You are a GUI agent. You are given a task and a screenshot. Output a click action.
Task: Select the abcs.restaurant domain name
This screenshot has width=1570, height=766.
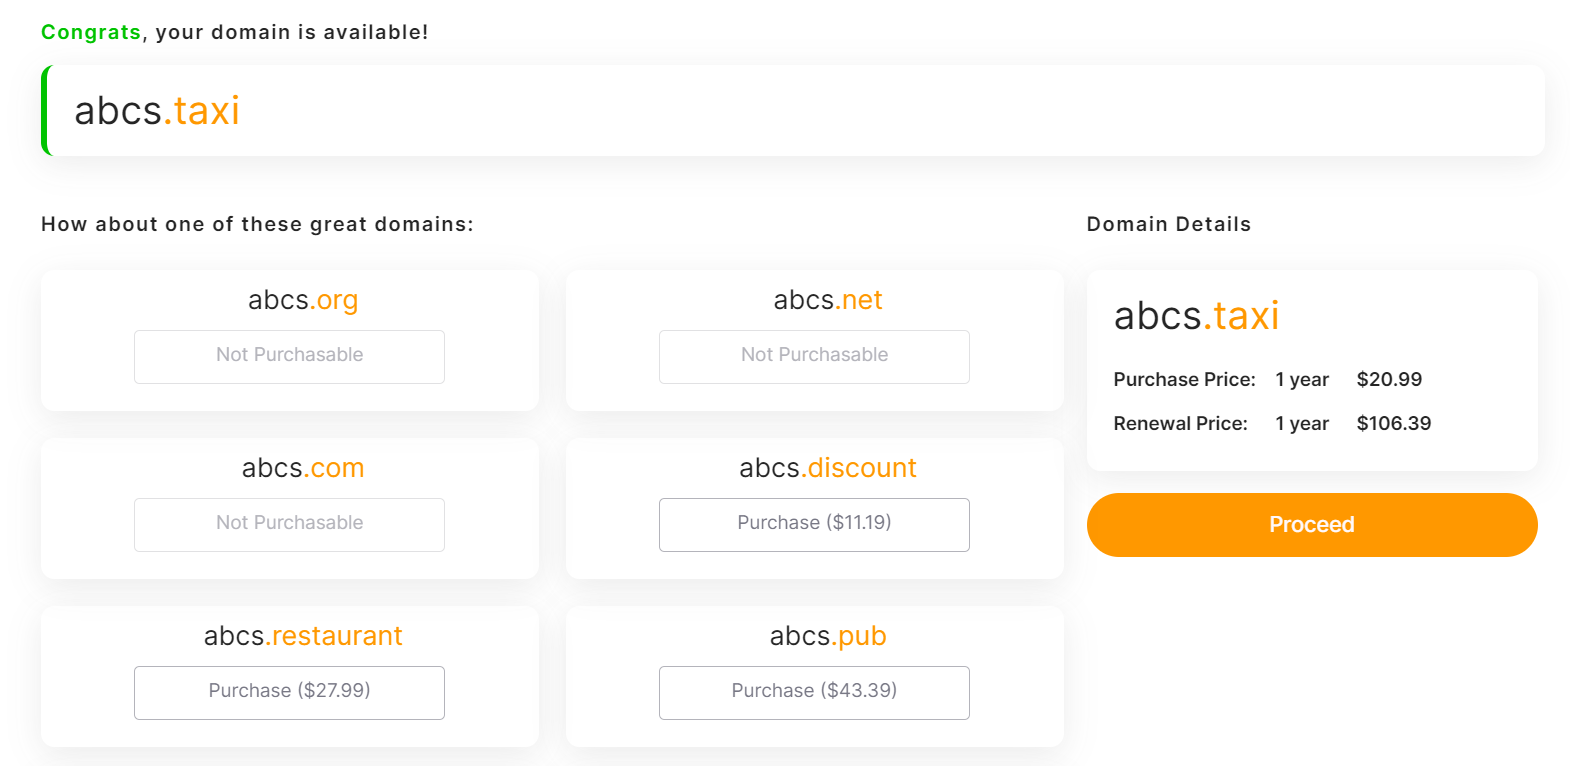[x=303, y=636]
